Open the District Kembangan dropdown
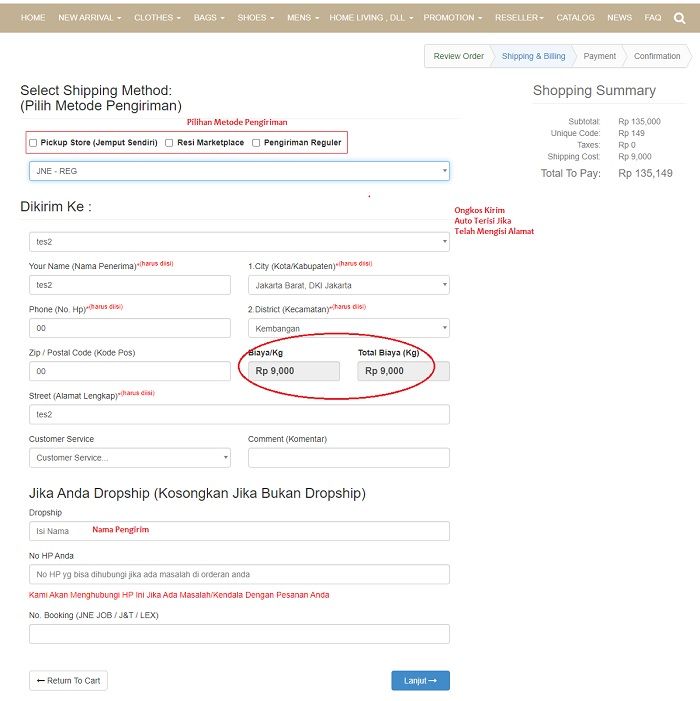This screenshot has height=701, width=700. 348,328
